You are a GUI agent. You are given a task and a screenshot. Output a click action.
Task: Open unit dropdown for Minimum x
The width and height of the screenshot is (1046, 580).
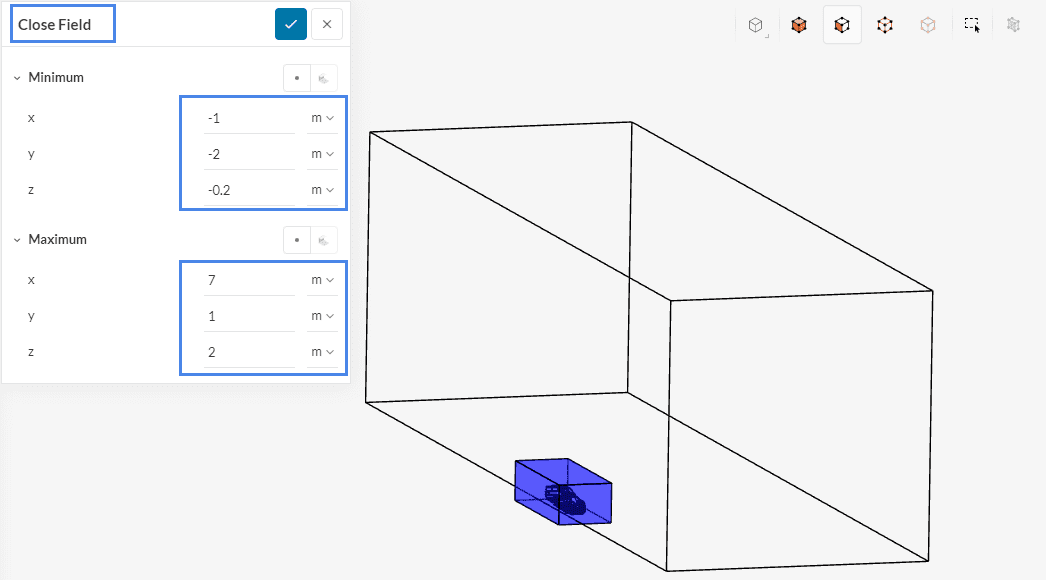tap(322, 118)
